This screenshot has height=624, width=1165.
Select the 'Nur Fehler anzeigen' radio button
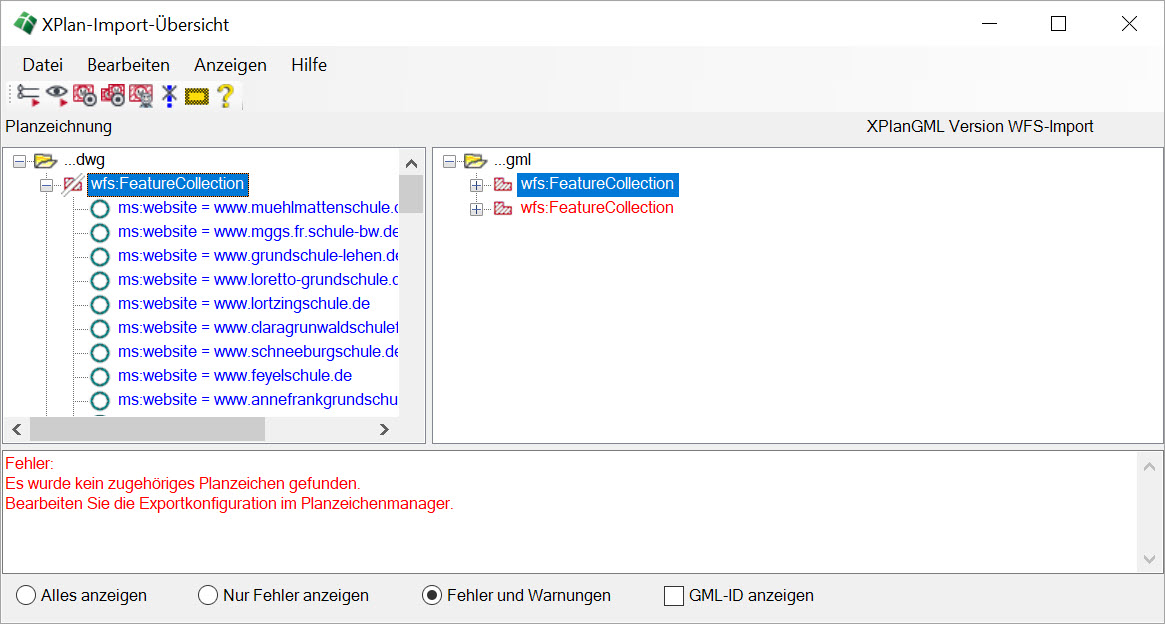(208, 596)
